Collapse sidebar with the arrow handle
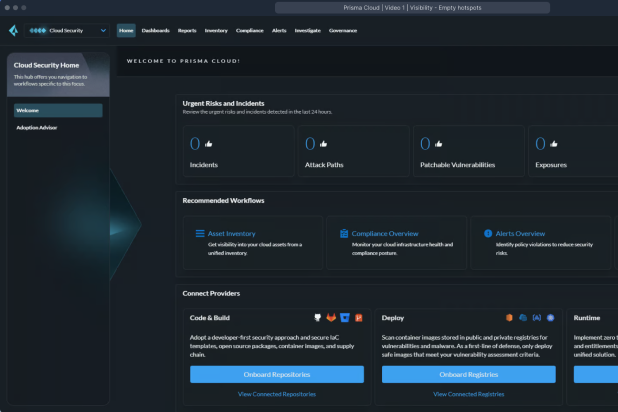The image size is (618, 412). 124,225
